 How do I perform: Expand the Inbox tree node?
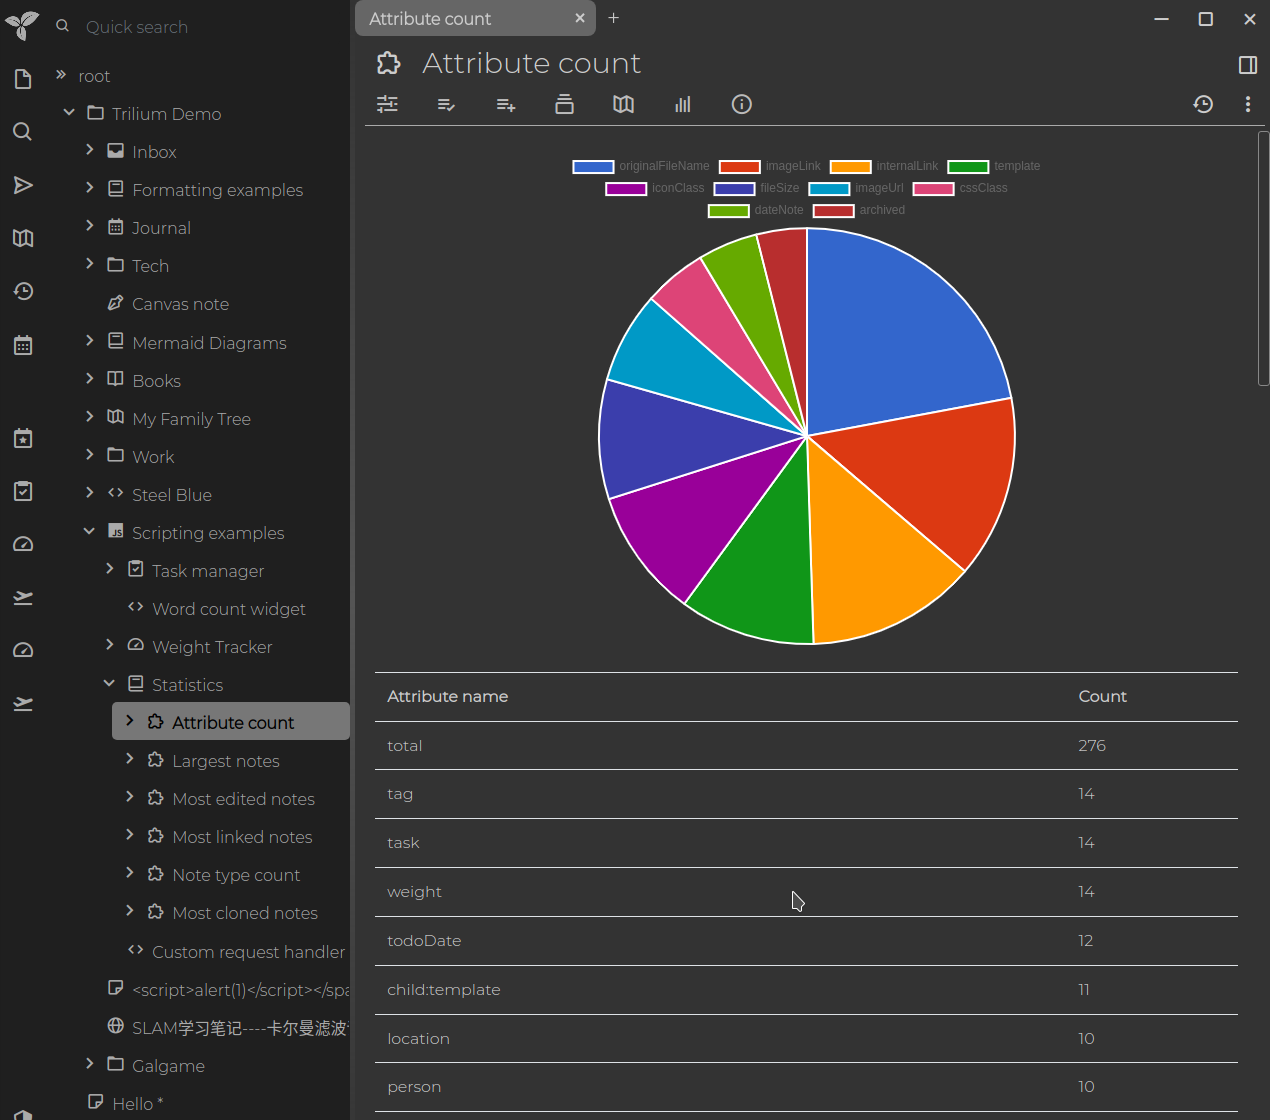pyautogui.click(x=89, y=150)
